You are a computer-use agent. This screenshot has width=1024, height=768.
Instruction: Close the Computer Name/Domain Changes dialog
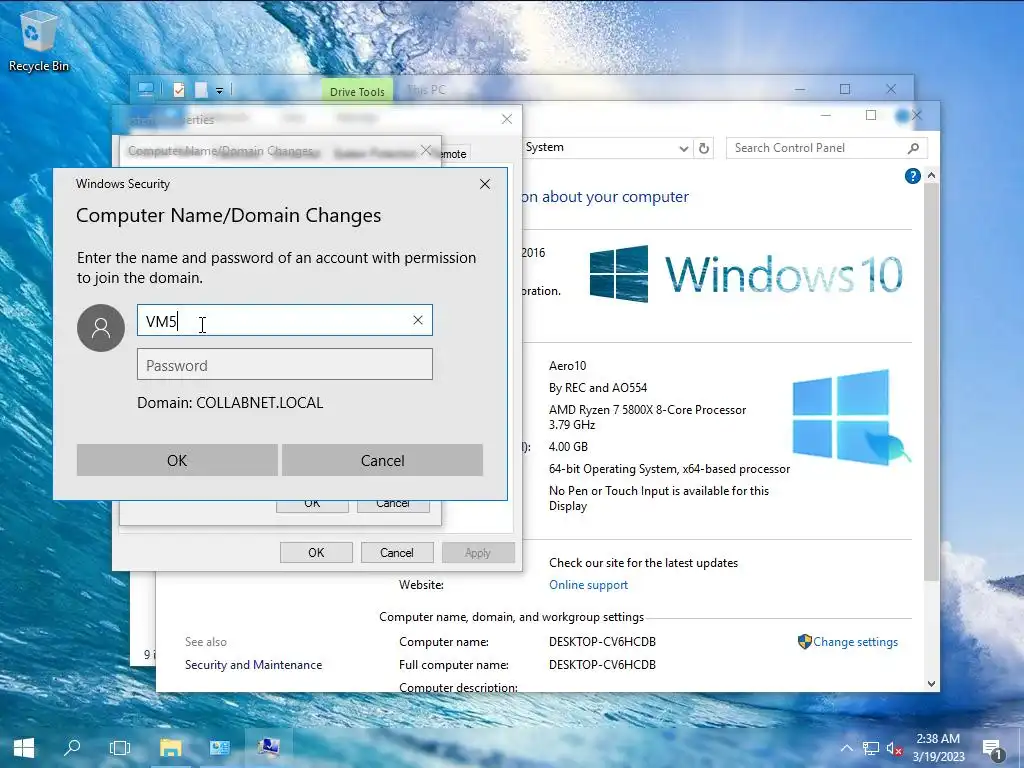(x=426, y=150)
